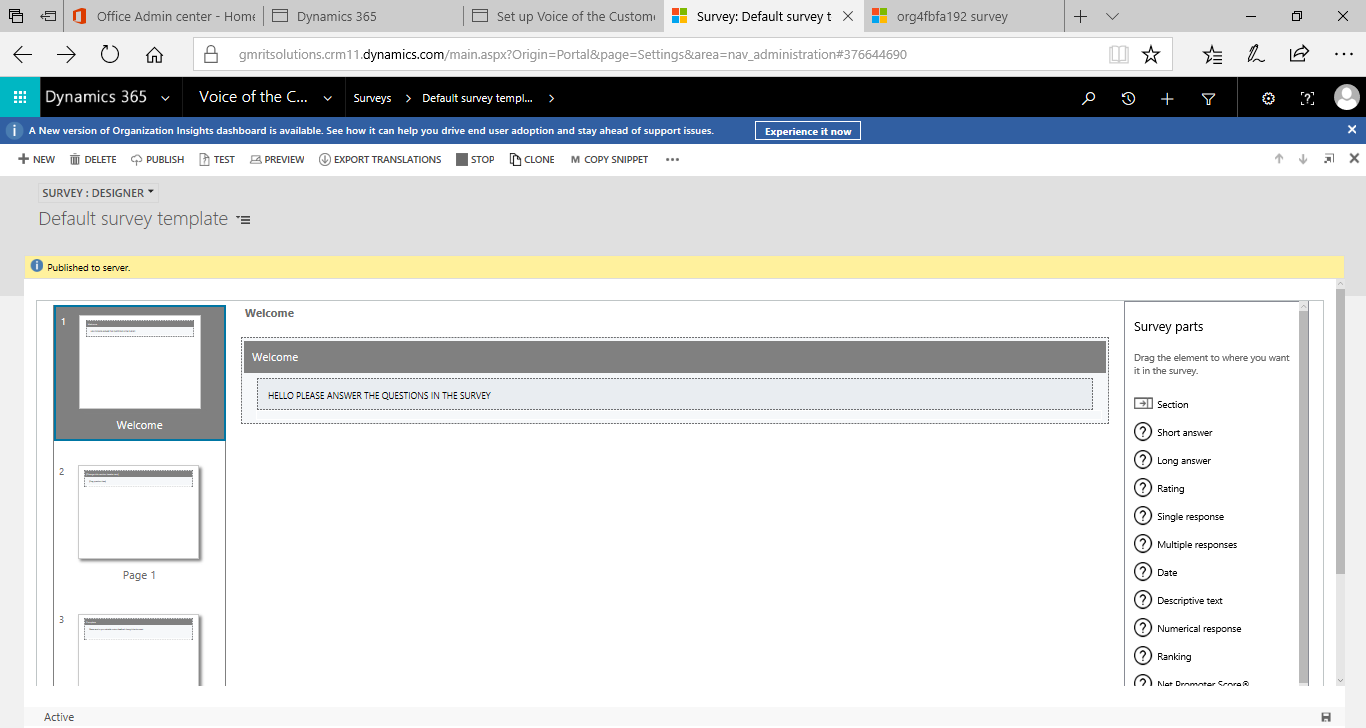Screen dimensions: 1366x728
Task: Expand Dynamics 365 navigation chevron
Action: click(165, 98)
